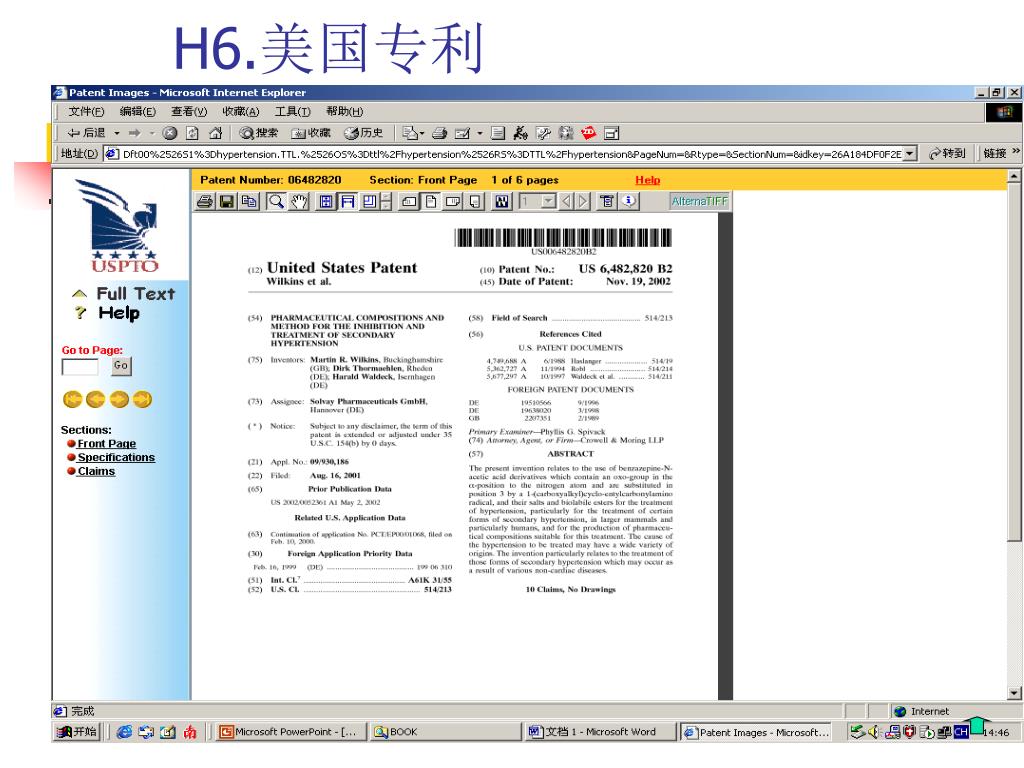Open the Specifications section link
This screenshot has width=1024, height=768.
(116, 458)
